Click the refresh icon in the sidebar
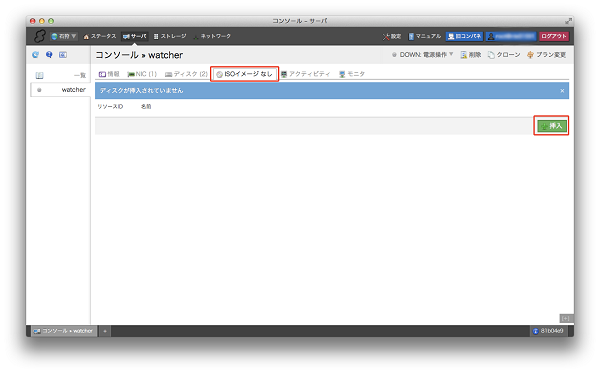The width and height of the screenshot is (600, 373). tap(36, 55)
